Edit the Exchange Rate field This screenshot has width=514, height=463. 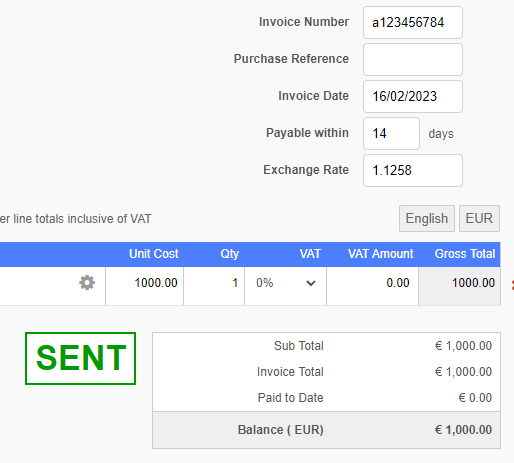point(413,170)
